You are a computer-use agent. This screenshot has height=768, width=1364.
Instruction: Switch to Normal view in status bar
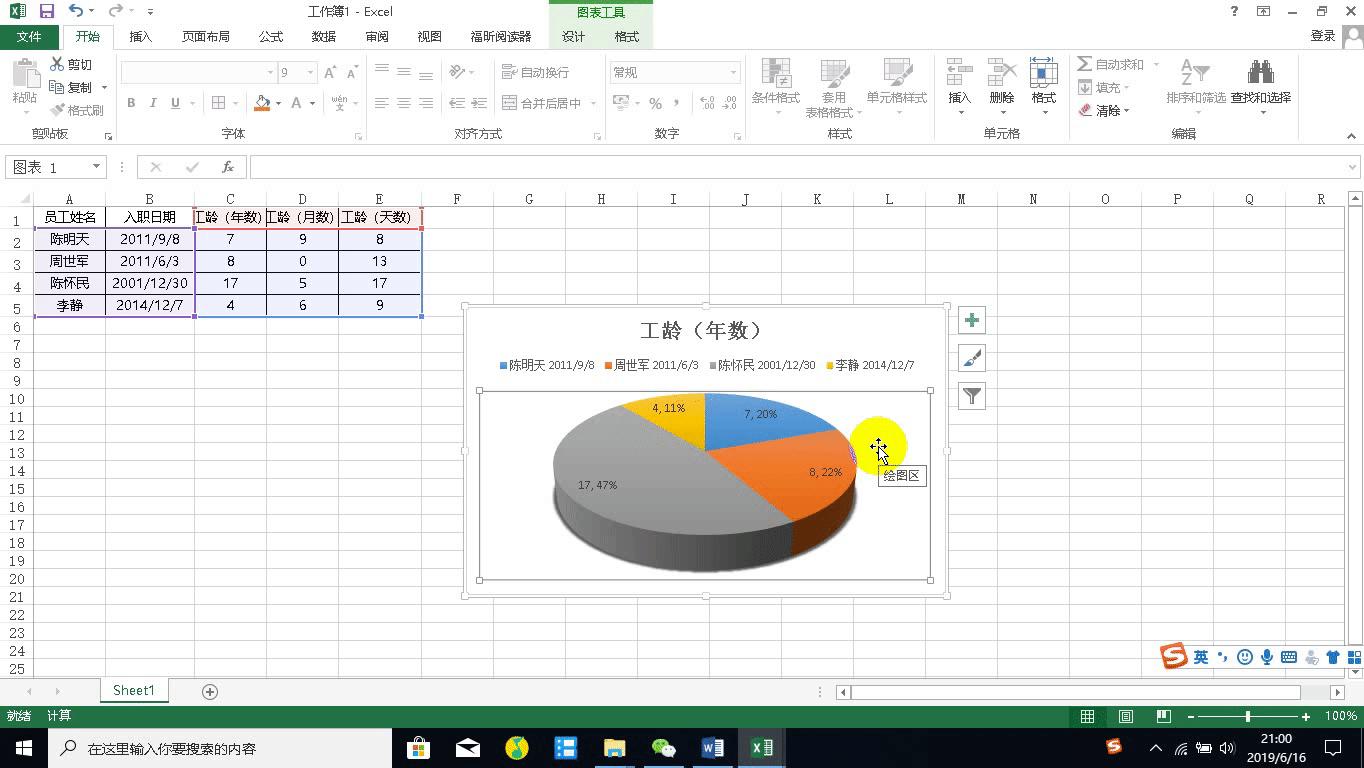click(x=1087, y=716)
